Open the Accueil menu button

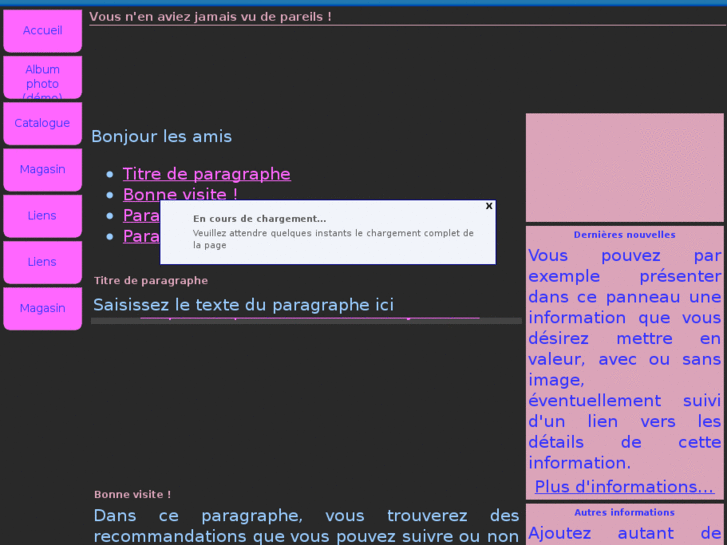pyautogui.click(x=43, y=31)
